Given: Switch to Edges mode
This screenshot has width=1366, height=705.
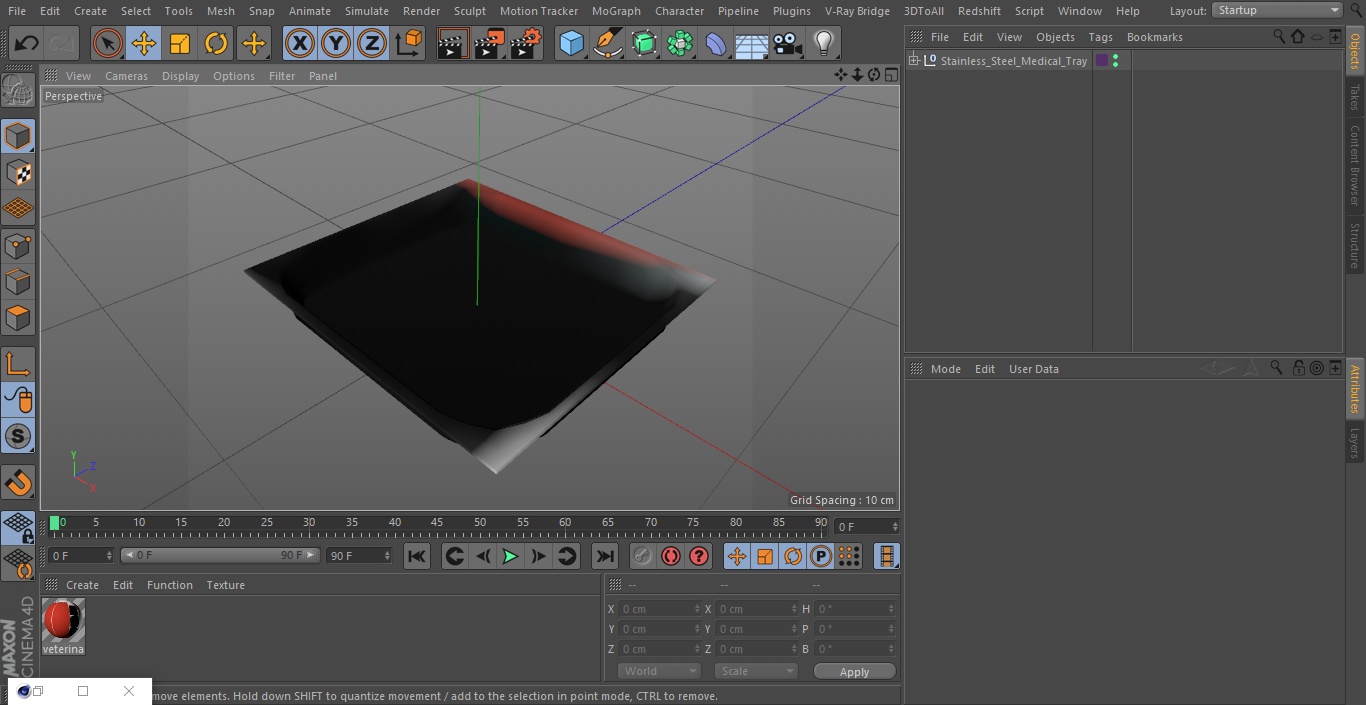Looking at the screenshot, I should [18, 281].
